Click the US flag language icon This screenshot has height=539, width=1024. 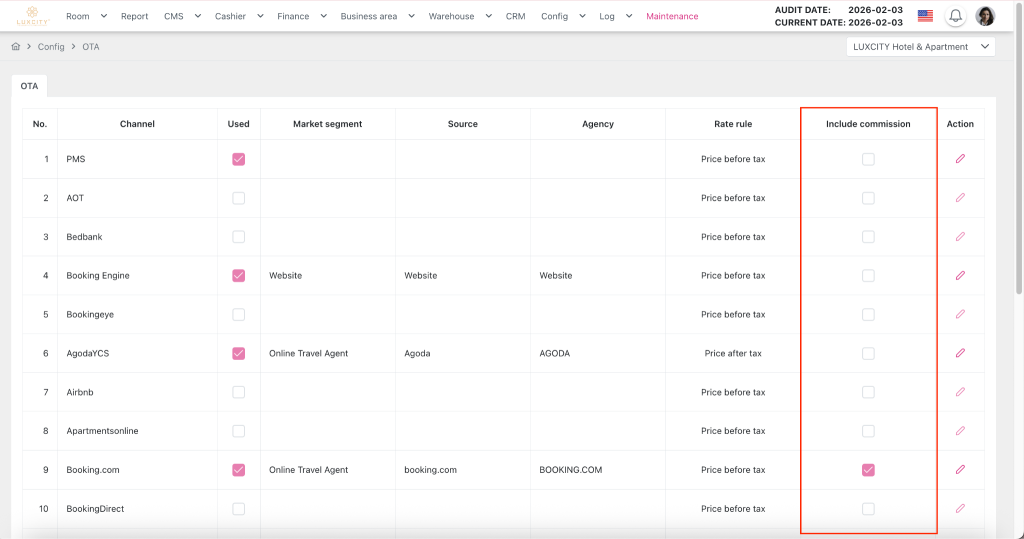925,16
